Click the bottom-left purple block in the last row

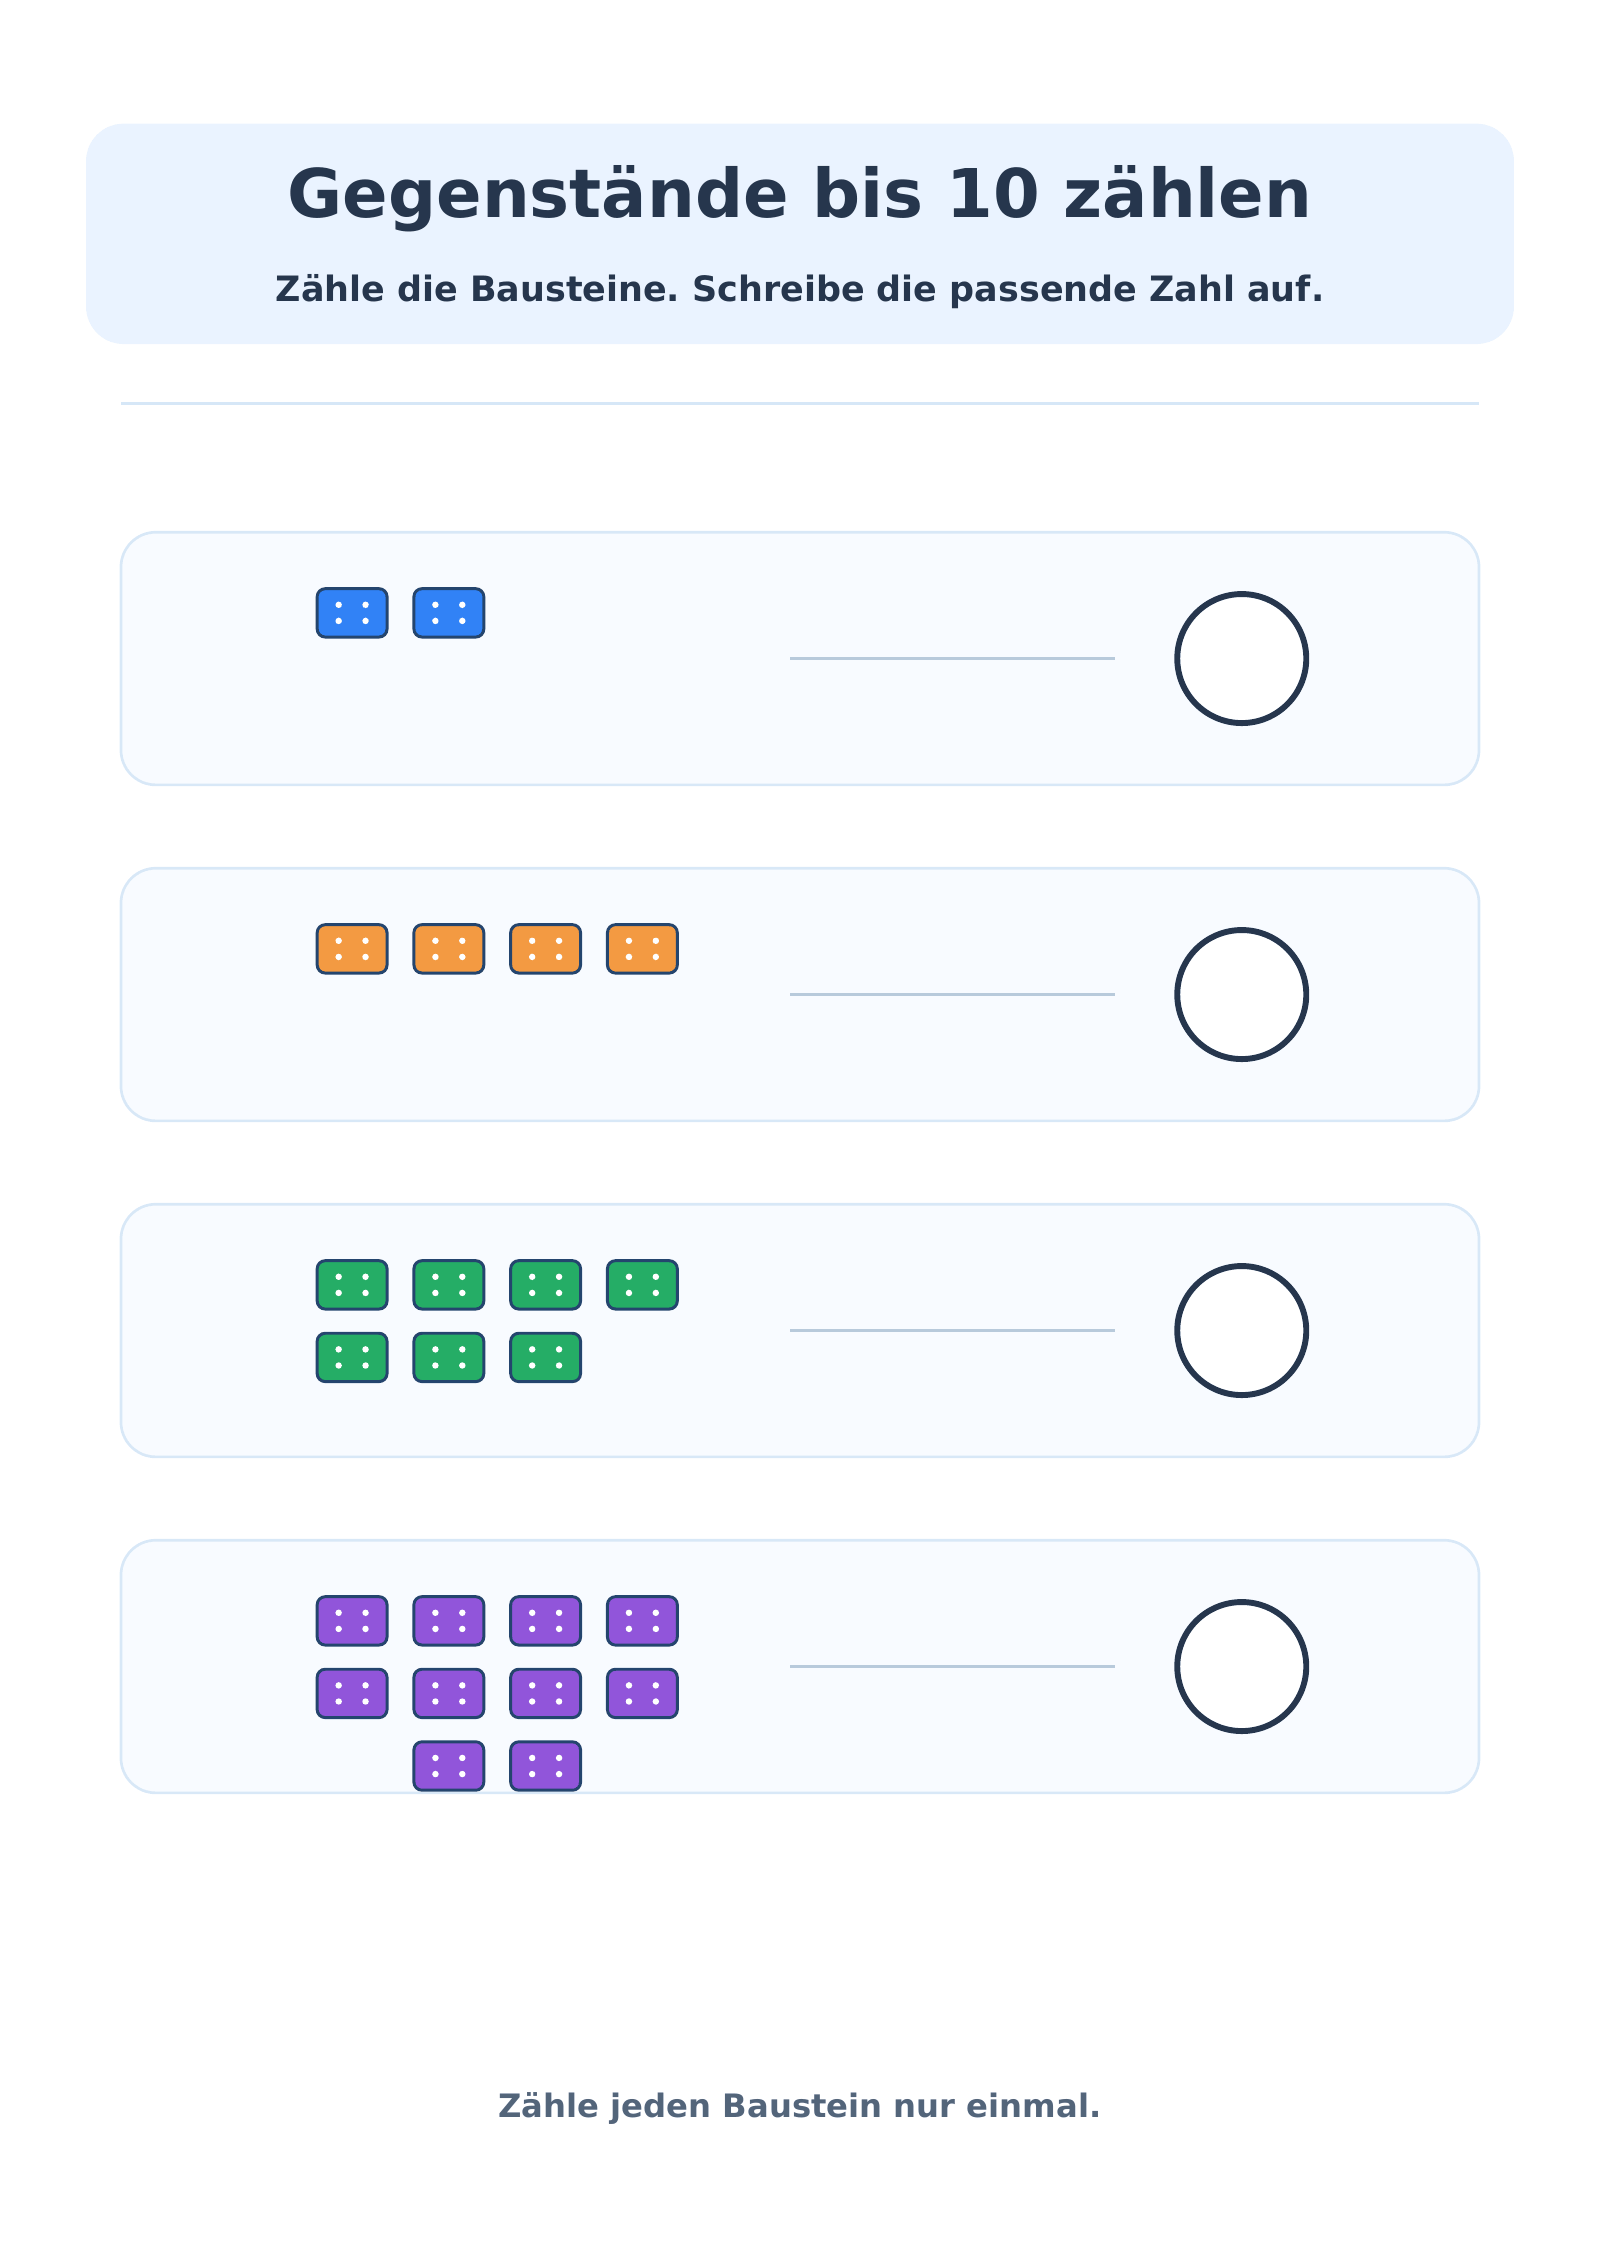tap(449, 1766)
